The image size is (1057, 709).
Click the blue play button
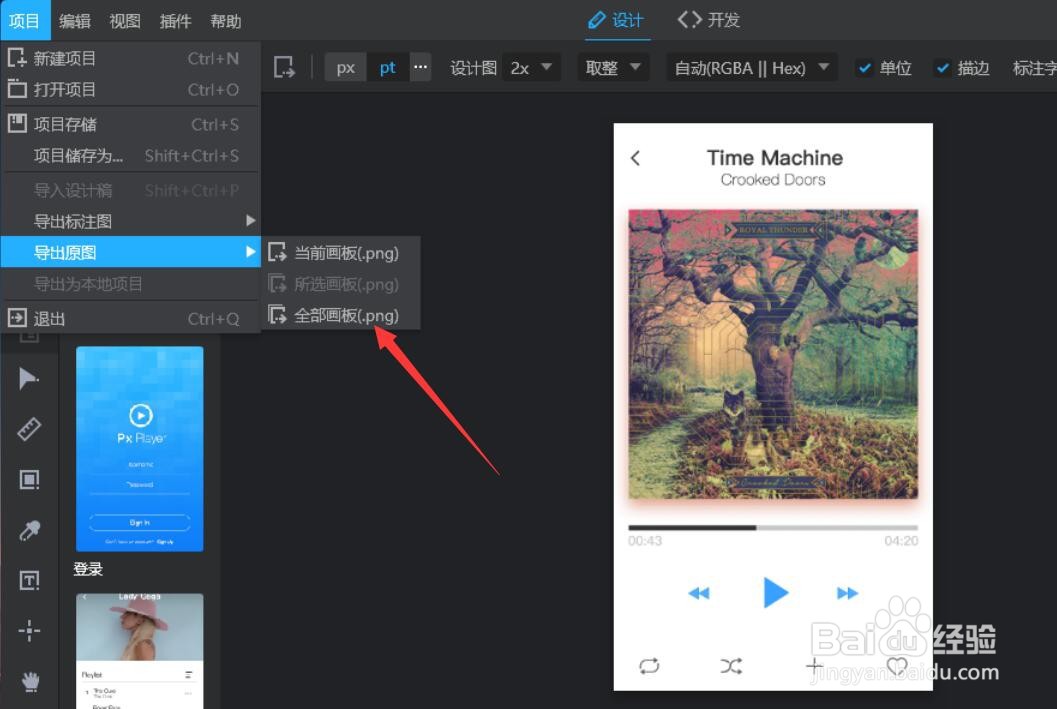tap(775, 592)
